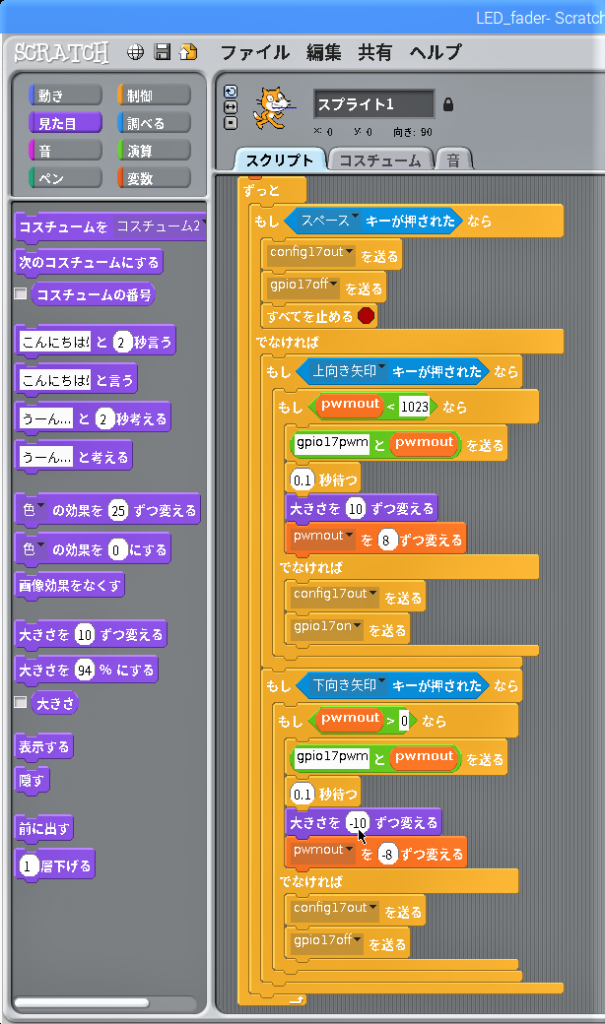This screenshot has width=605, height=1024.
Task: Click the 94 value in 大きさ % block
Action: tap(84, 670)
